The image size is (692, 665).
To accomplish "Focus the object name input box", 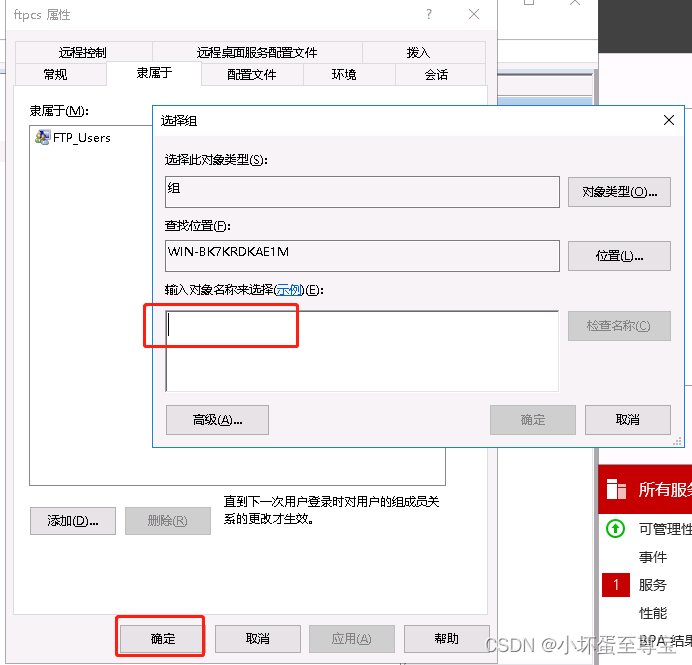I will pyautogui.click(x=362, y=351).
